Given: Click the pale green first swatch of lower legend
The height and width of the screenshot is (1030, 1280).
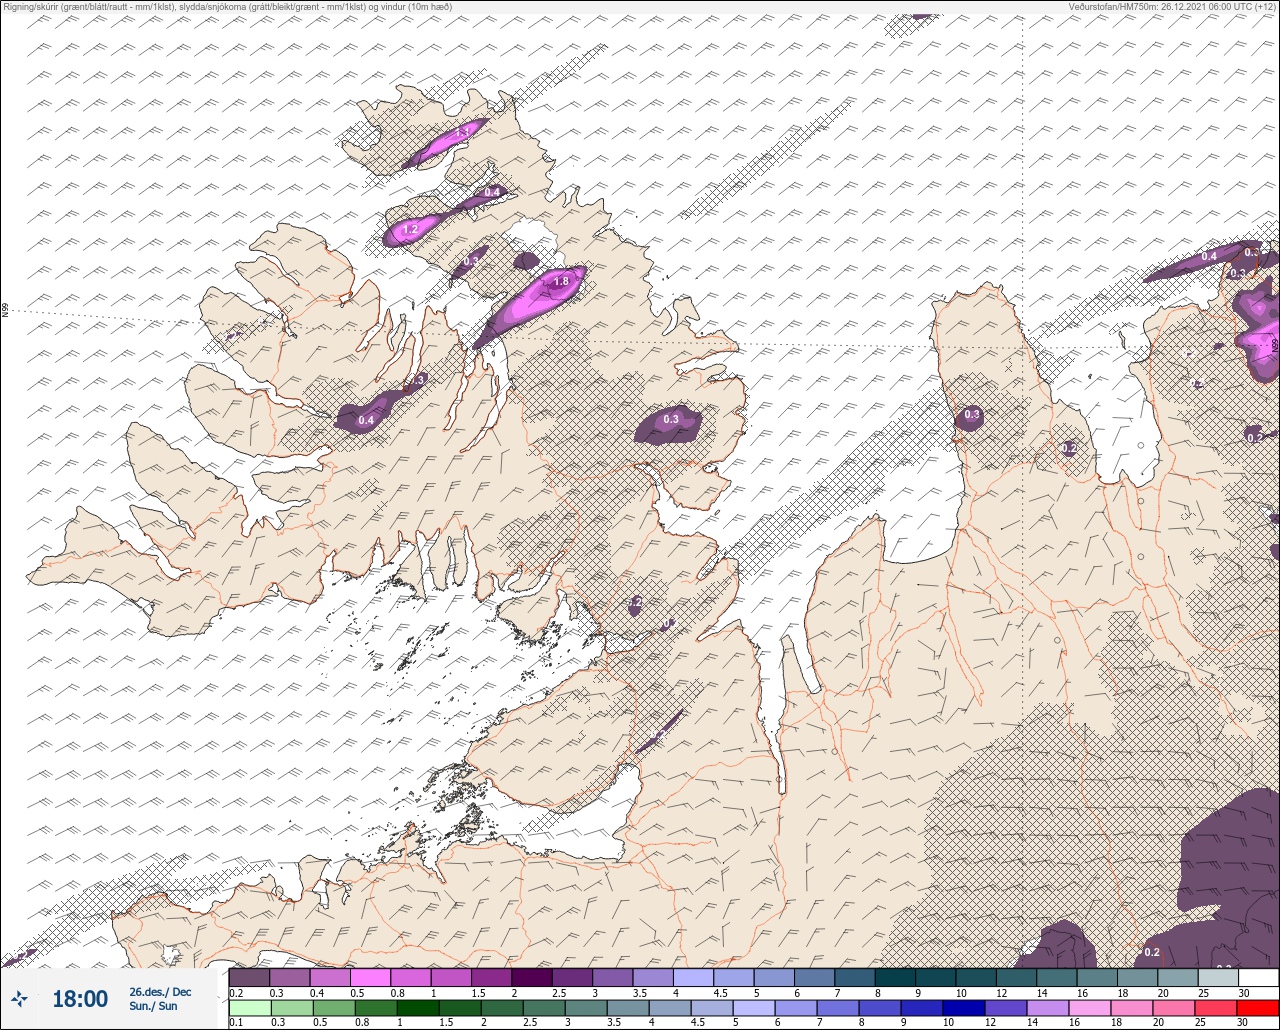Looking at the screenshot, I should pyautogui.click(x=249, y=1008).
